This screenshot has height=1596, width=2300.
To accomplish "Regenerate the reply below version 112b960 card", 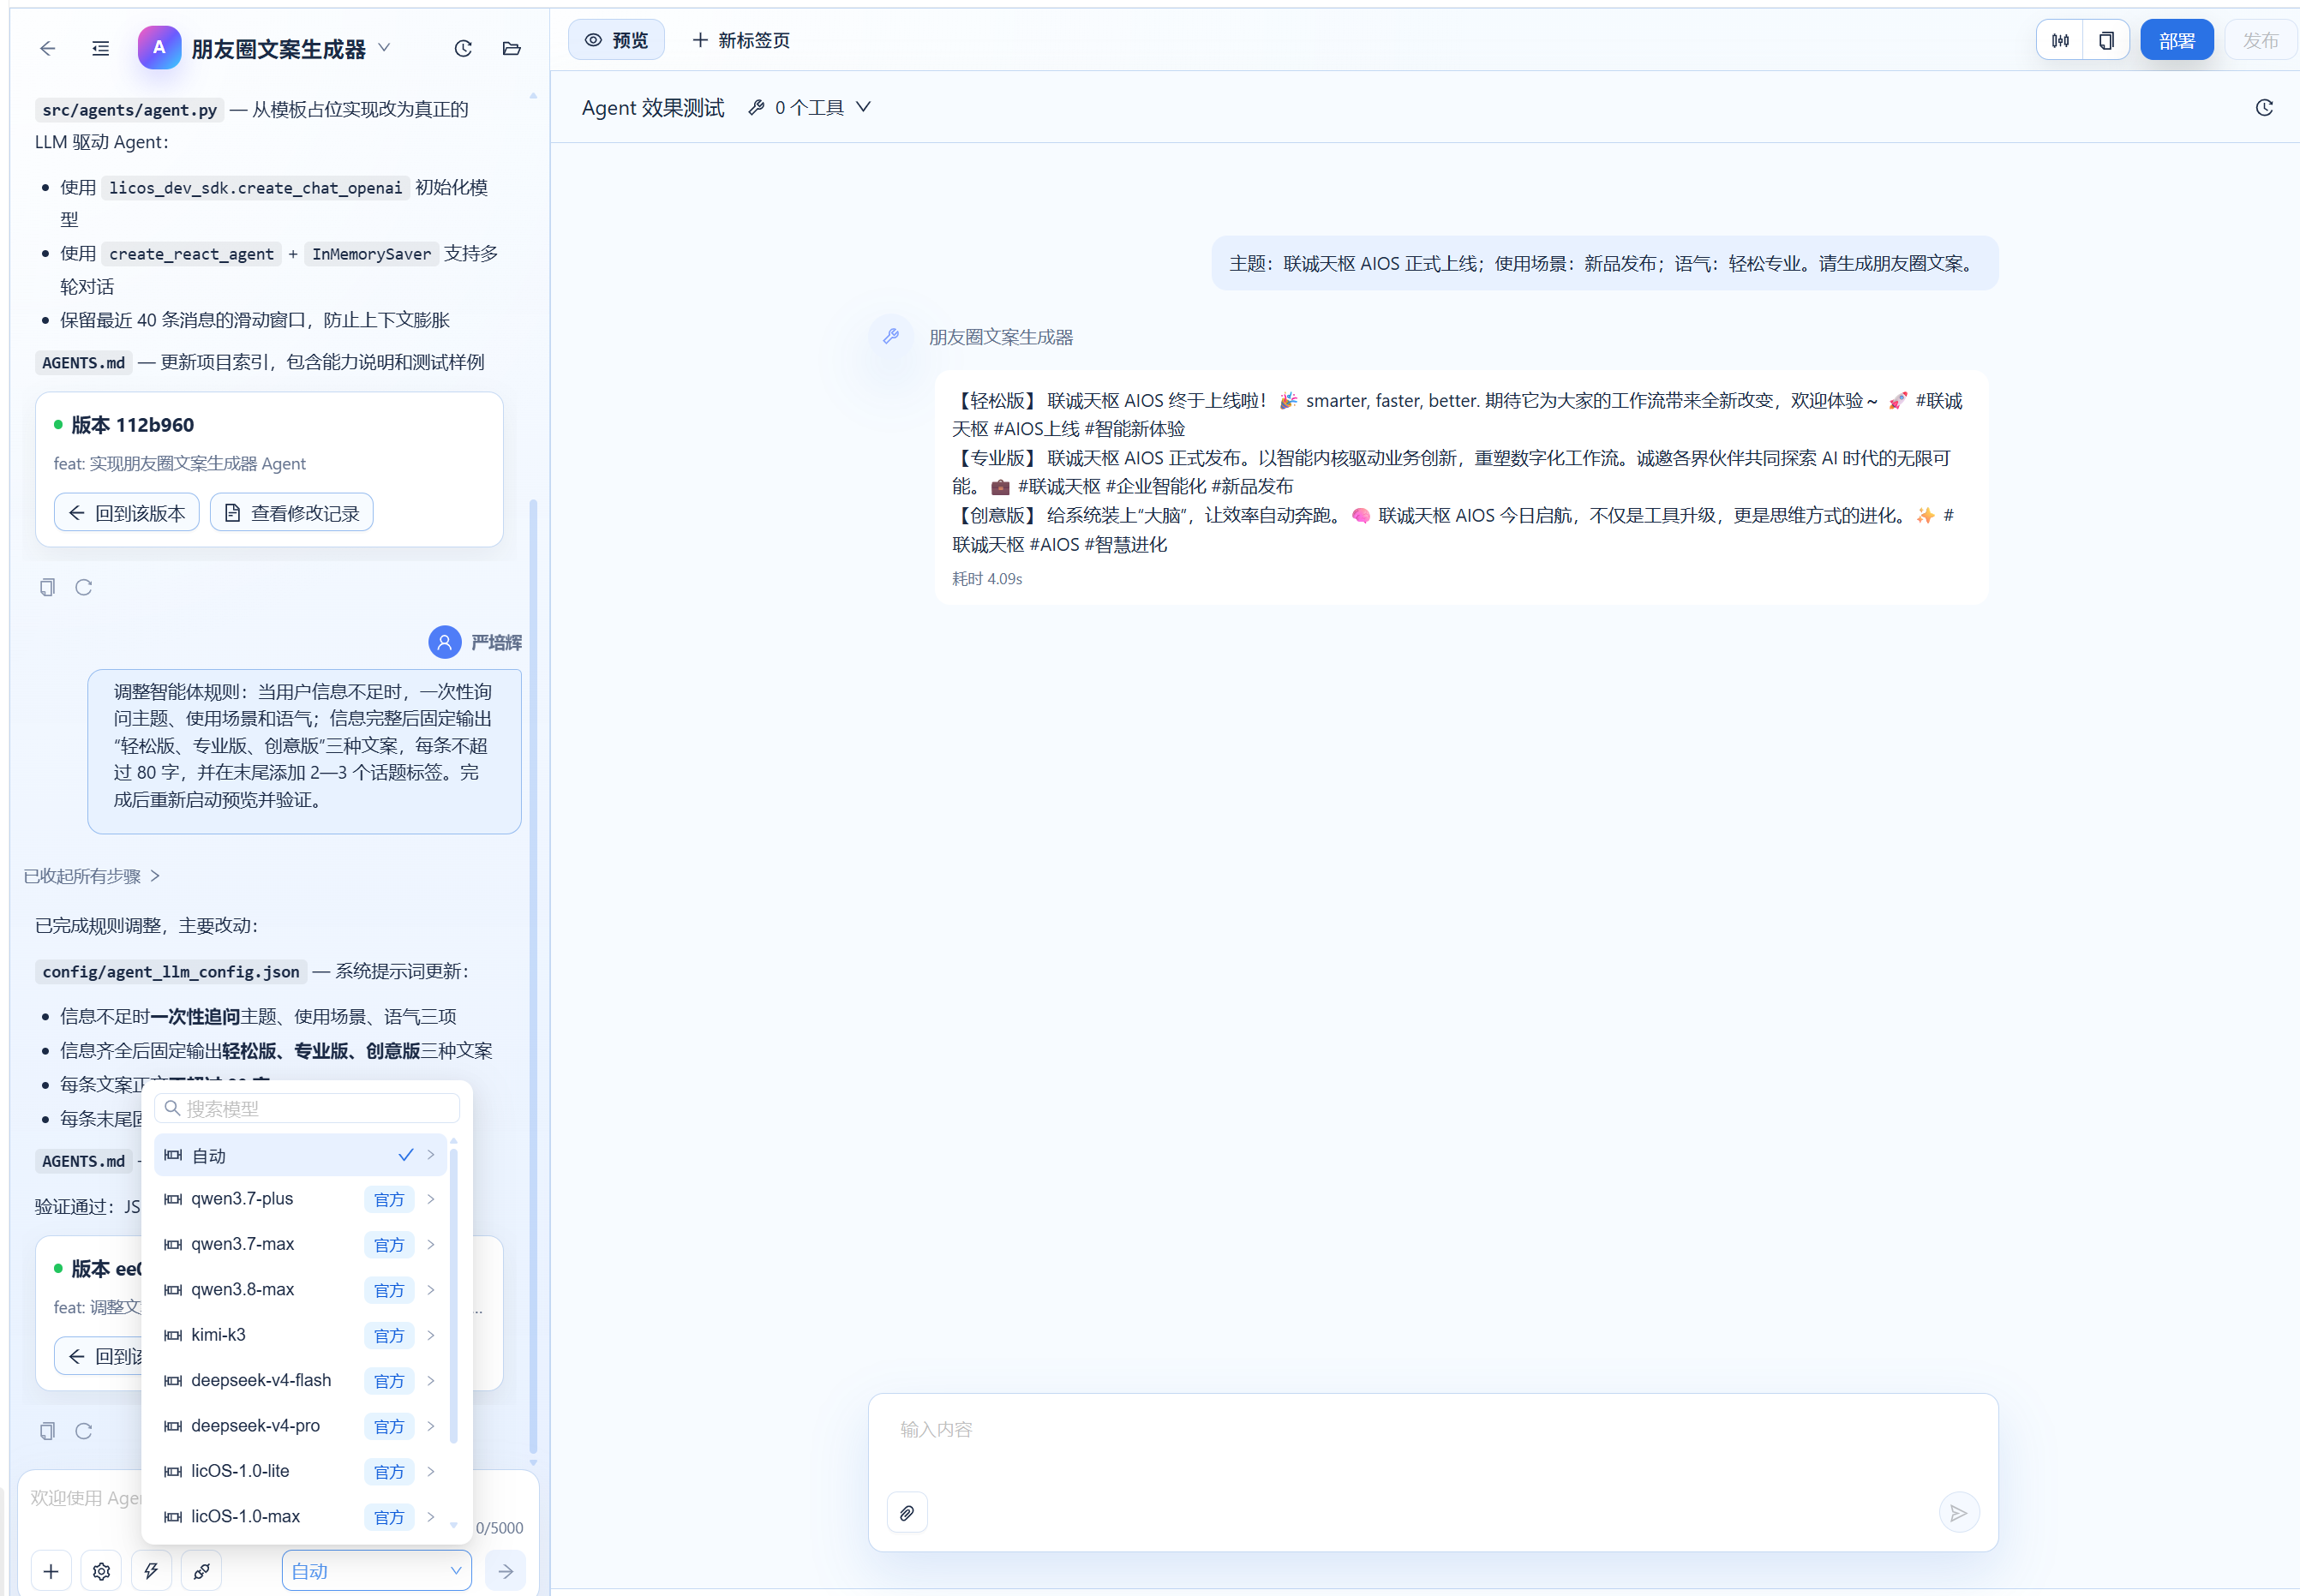I will 84,587.
